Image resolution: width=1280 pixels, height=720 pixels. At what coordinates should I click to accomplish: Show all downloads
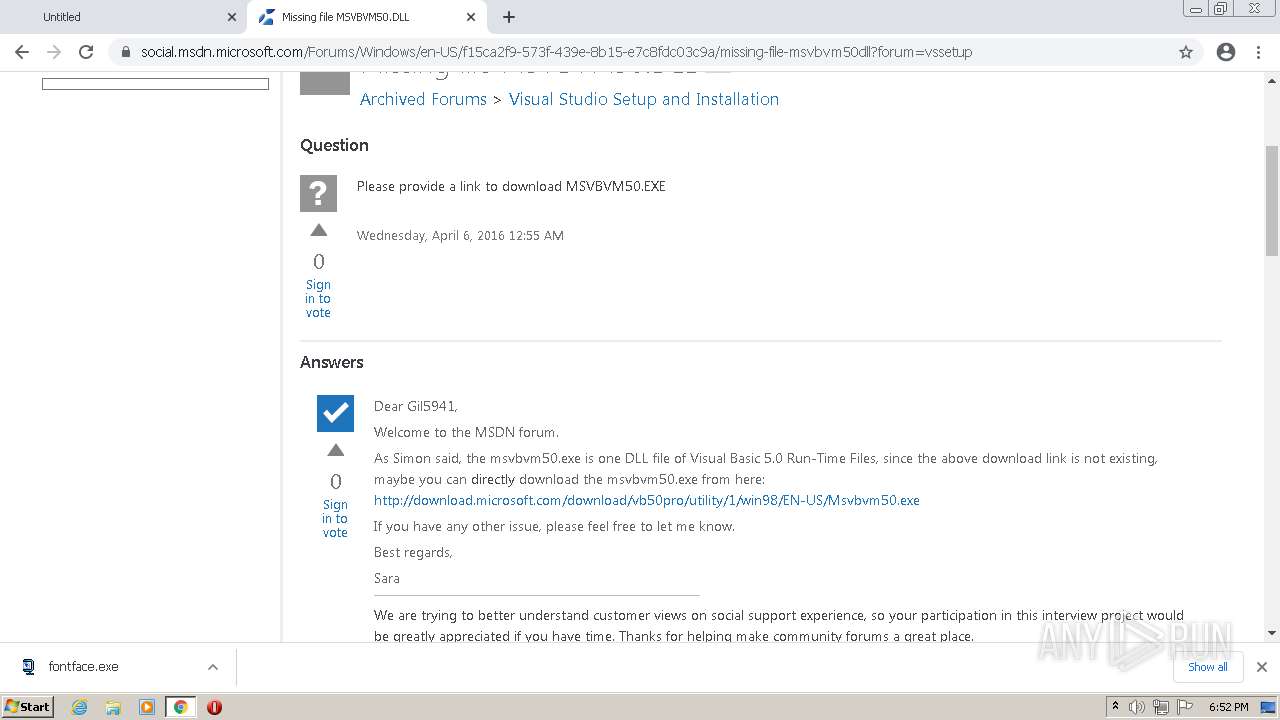1208,667
